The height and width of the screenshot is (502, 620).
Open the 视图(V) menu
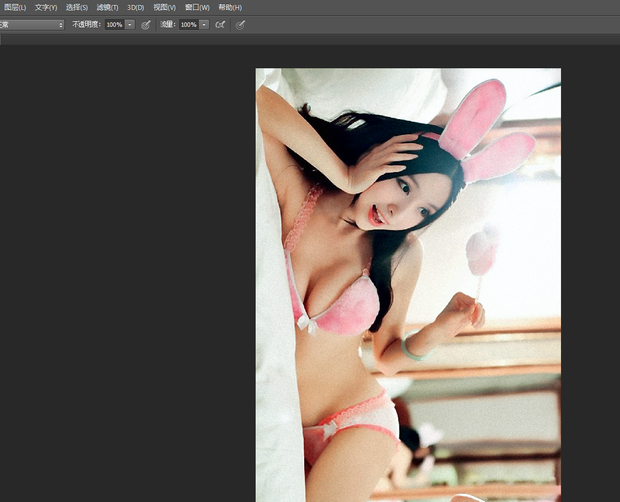[165, 7]
